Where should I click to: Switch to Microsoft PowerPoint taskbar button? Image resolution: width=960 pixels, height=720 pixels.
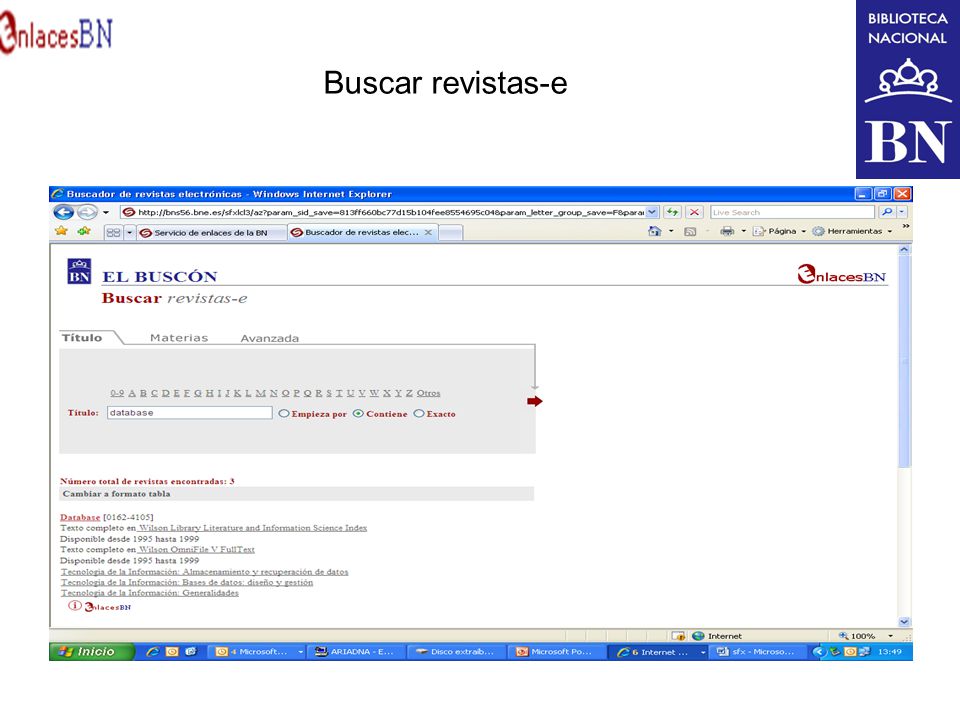[558, 652]
